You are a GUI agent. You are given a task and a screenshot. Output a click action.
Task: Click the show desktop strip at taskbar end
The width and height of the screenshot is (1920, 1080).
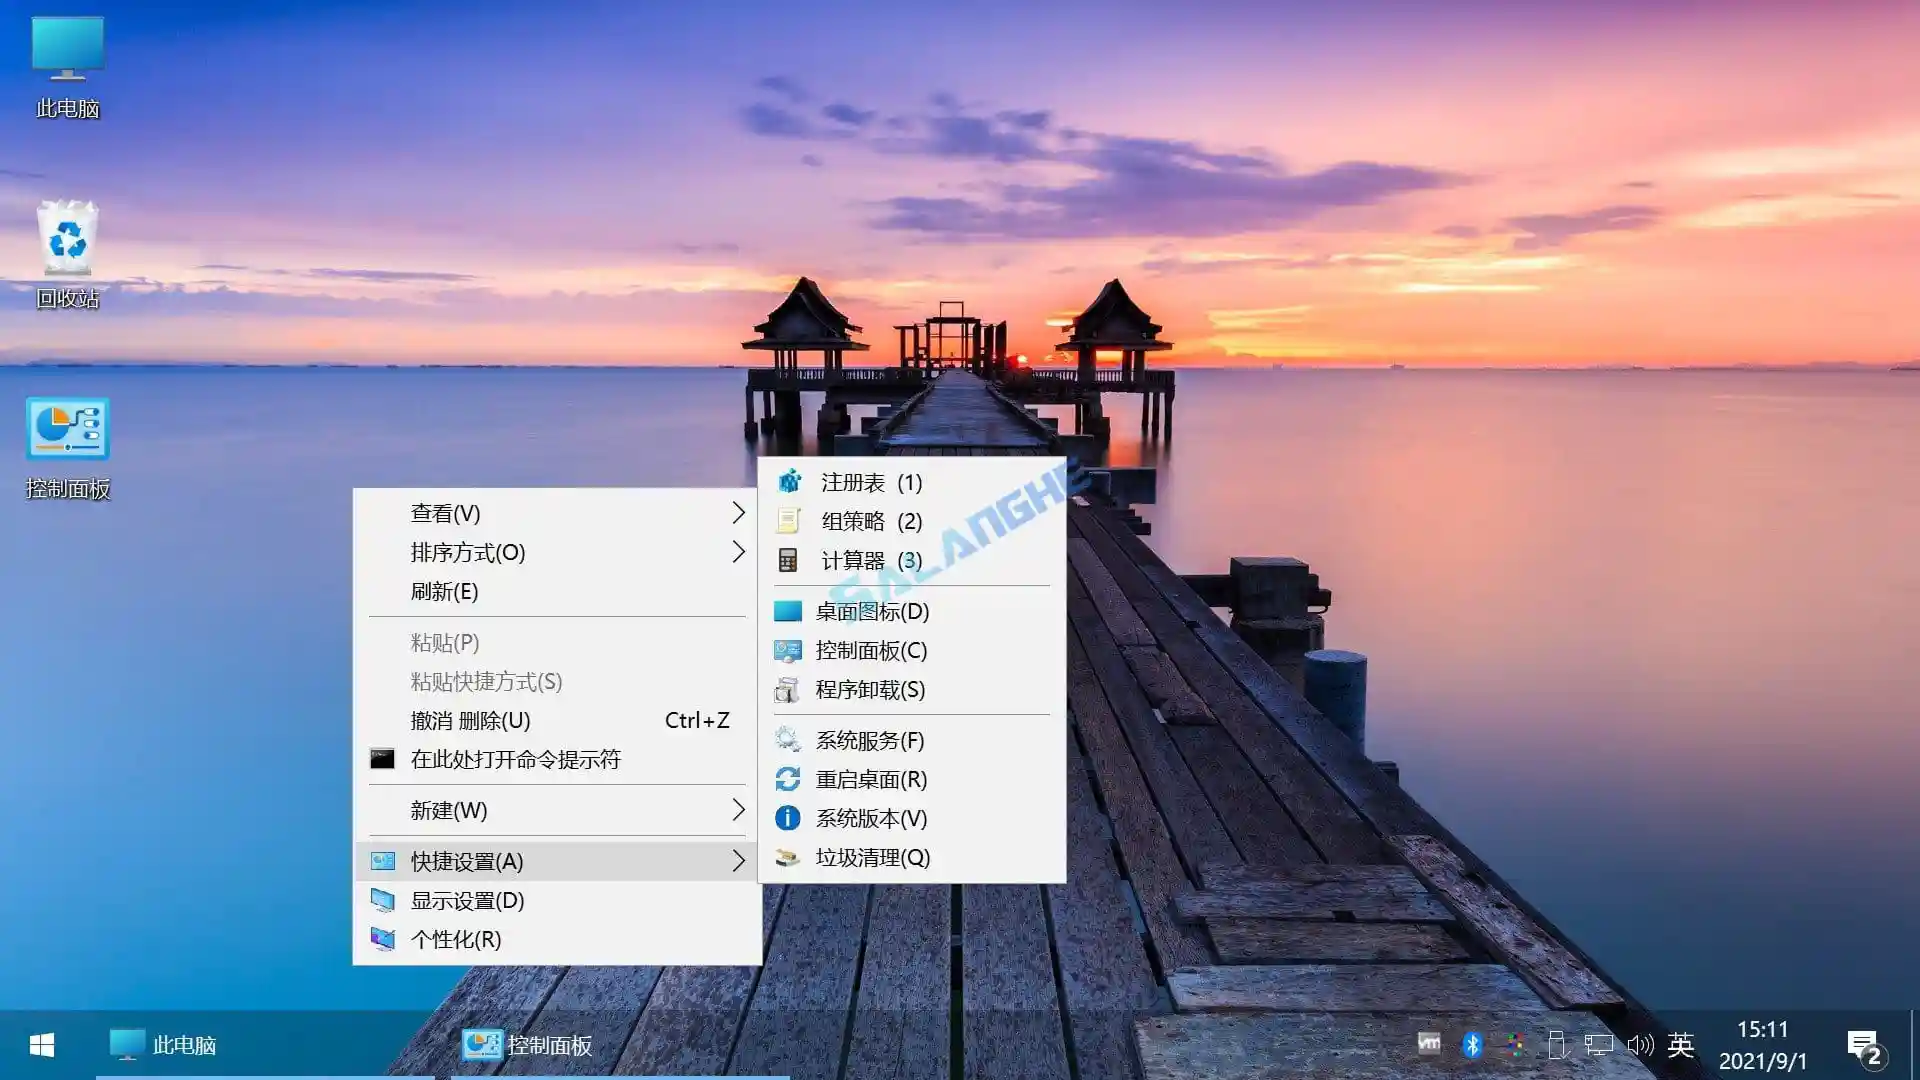tap(1915, 1045)
